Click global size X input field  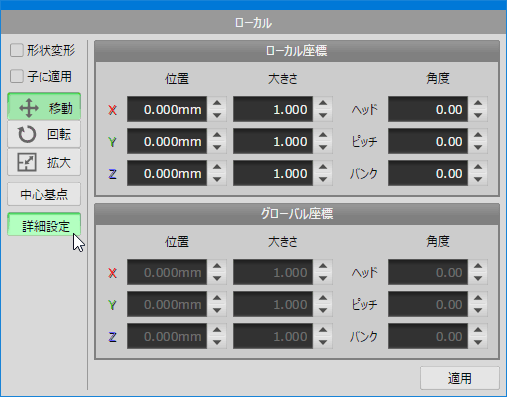(x=273, y=272)
